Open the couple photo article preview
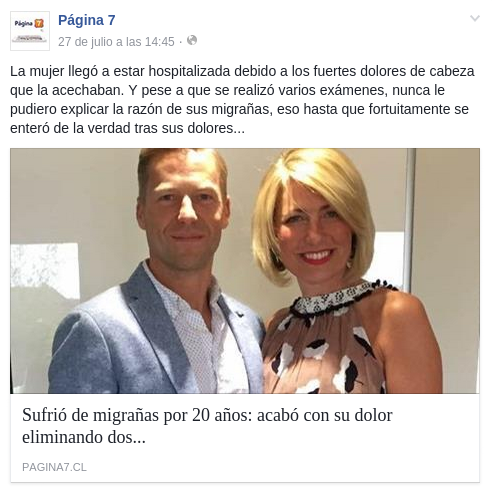The image size is (492, 495). point(245,271)
